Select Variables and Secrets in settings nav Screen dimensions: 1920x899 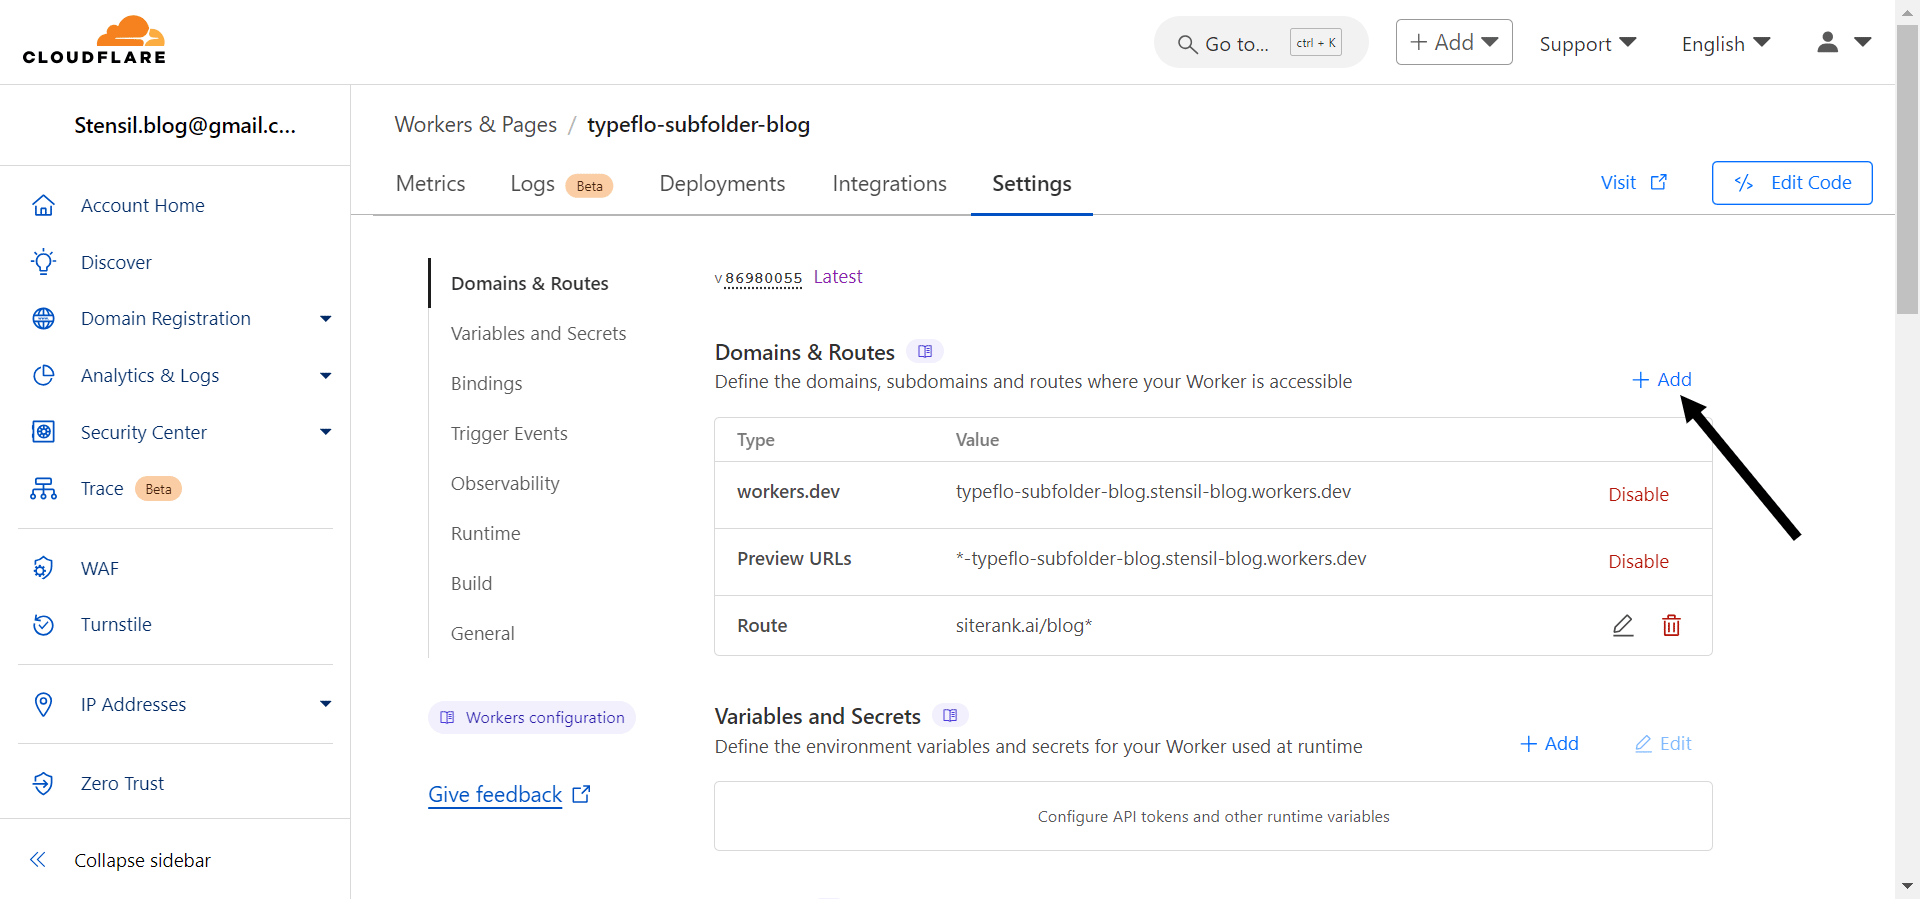coord(538,334)
